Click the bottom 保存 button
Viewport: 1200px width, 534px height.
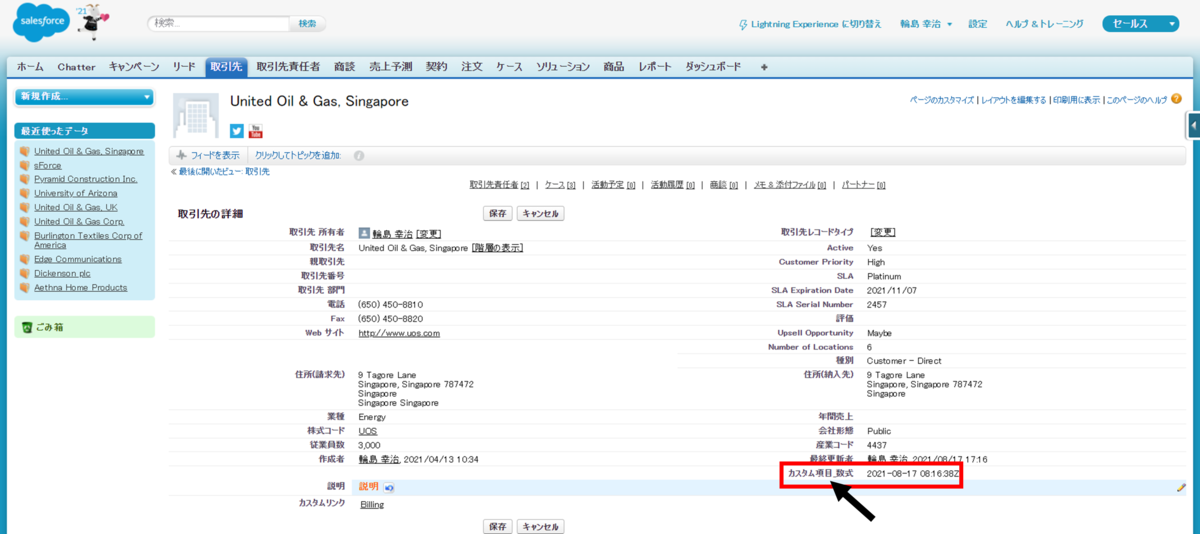click(498, 526)
